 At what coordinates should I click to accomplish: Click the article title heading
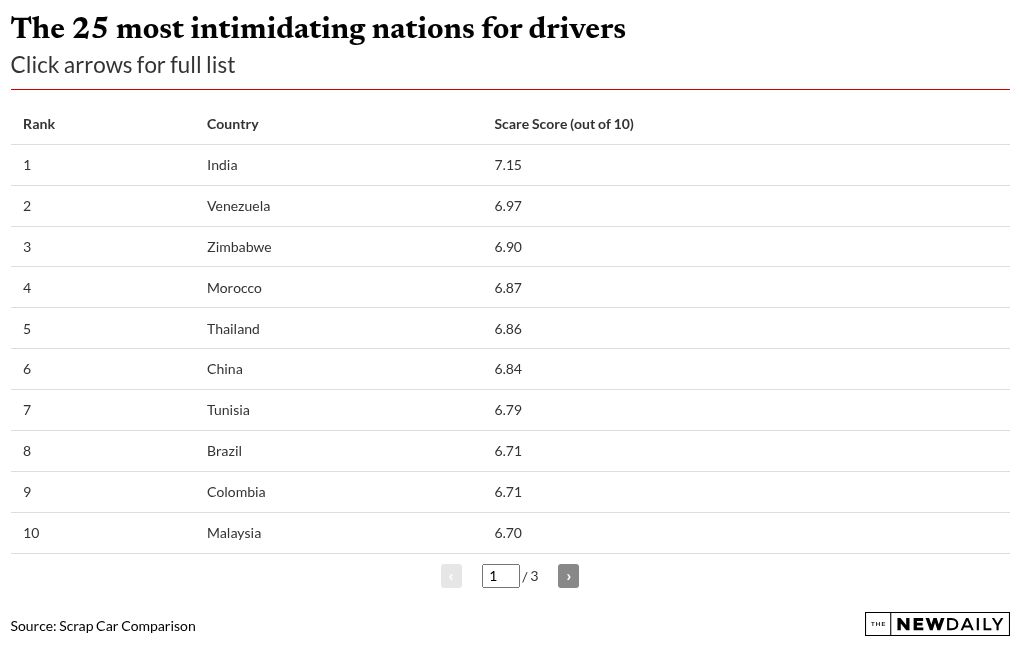click(318, 29)
